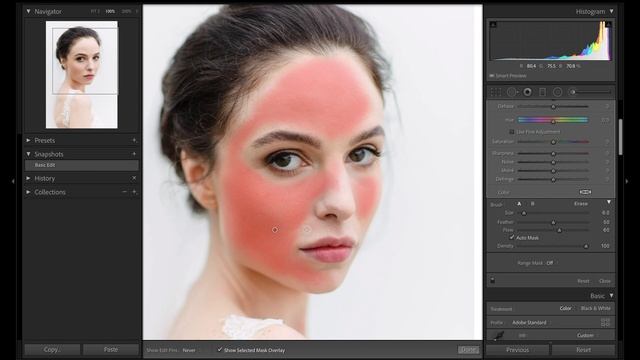Select brush A
Image resolution: width=640 pixels, height=360 pixels.
[519, 204]
